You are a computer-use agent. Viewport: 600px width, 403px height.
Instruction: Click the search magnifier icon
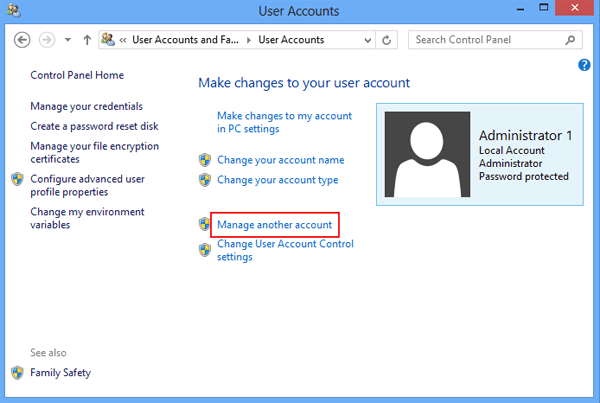coord(571,40)
